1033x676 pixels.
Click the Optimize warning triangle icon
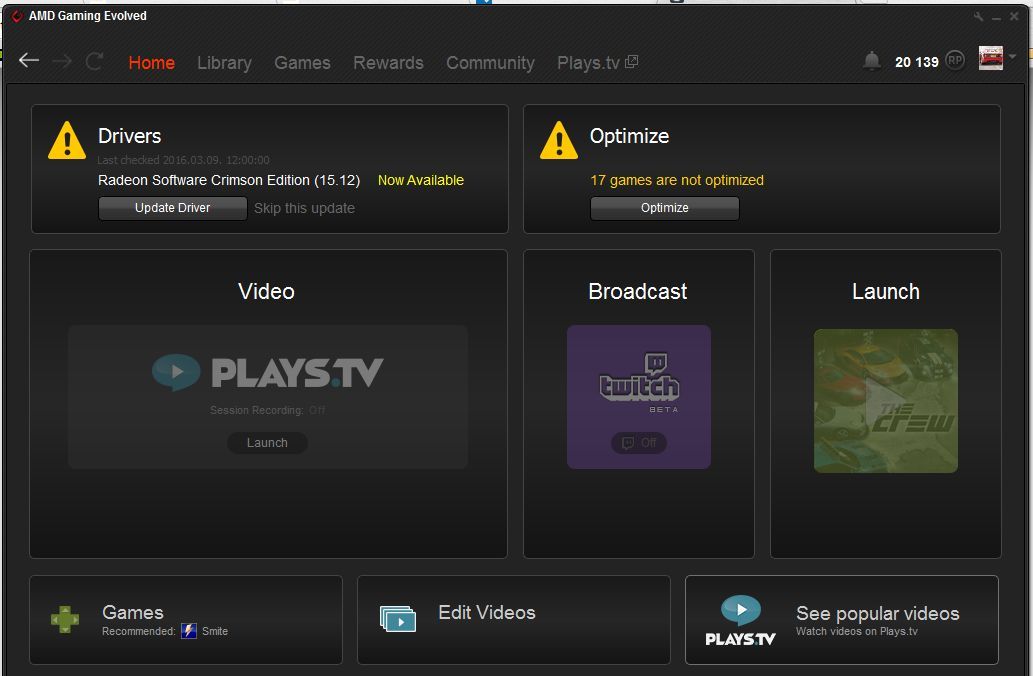[x=559, y=140]
